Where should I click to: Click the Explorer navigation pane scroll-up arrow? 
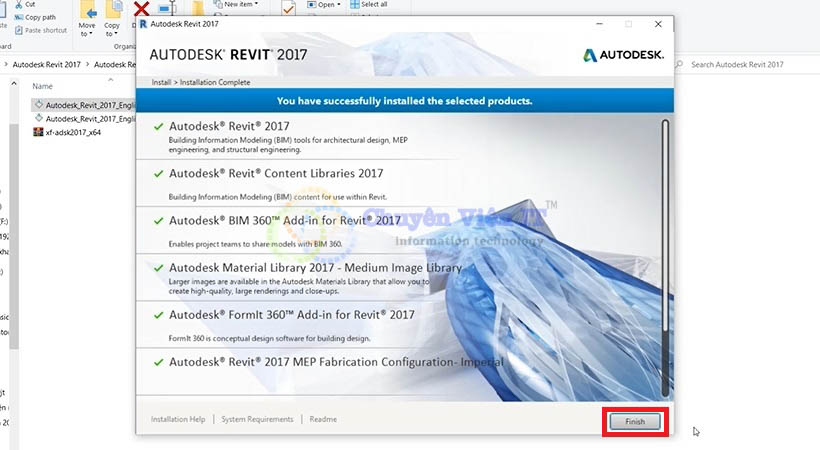point(14,83)
